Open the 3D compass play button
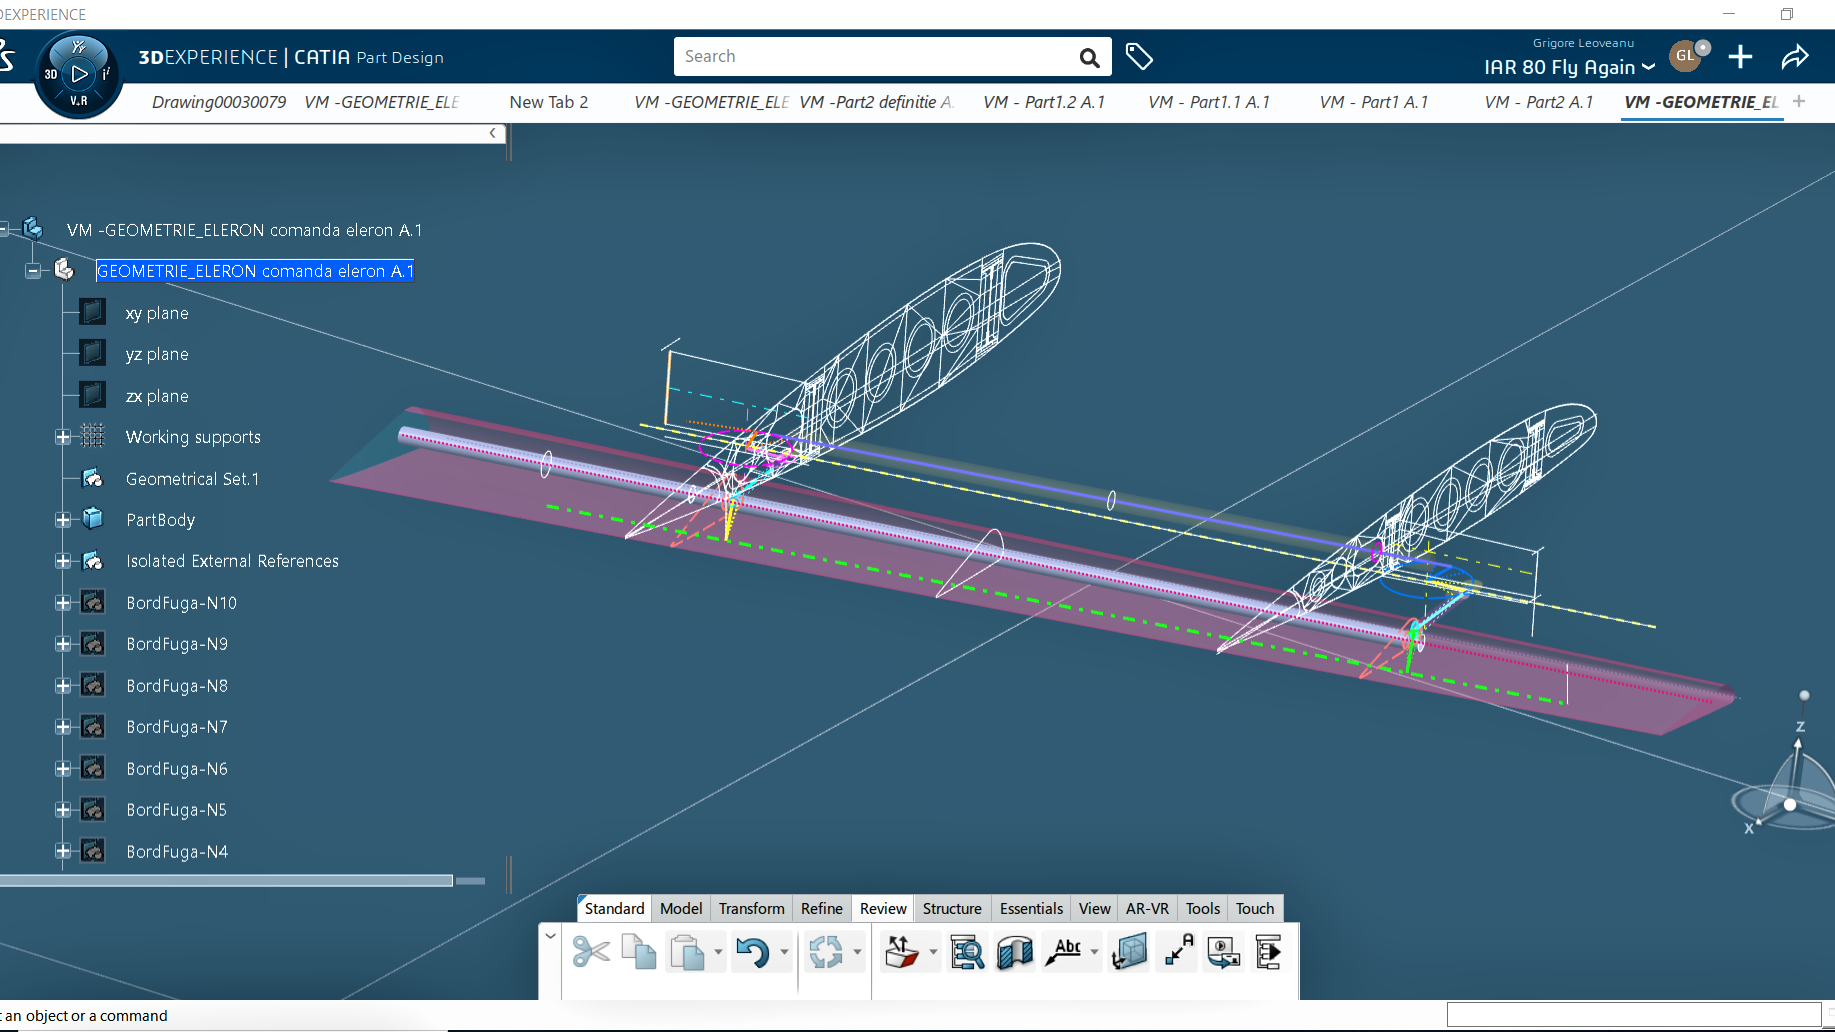Screen dimensions: 1835x1032 (79, 74)
